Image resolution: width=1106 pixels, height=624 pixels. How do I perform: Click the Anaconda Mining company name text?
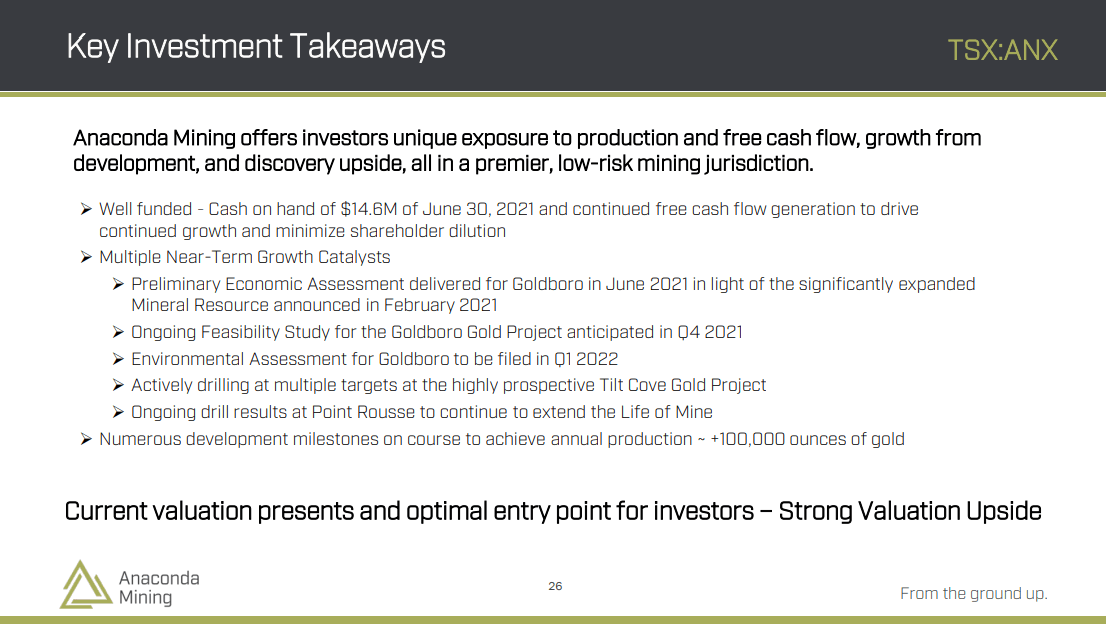click(159, 587)
